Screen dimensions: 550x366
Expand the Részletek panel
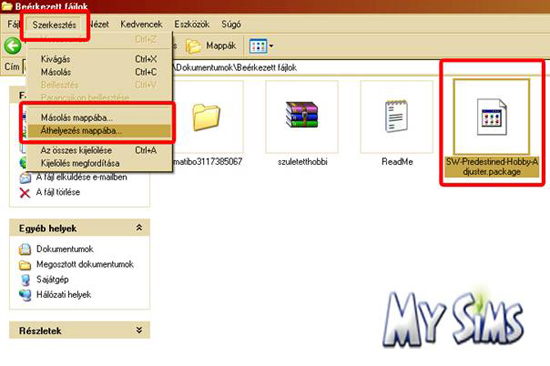tap(139, 330)
